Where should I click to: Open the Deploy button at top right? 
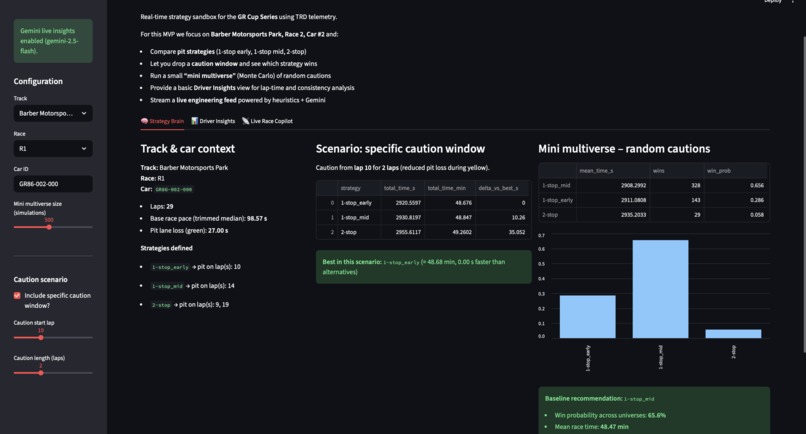click(x=772, y=2)
